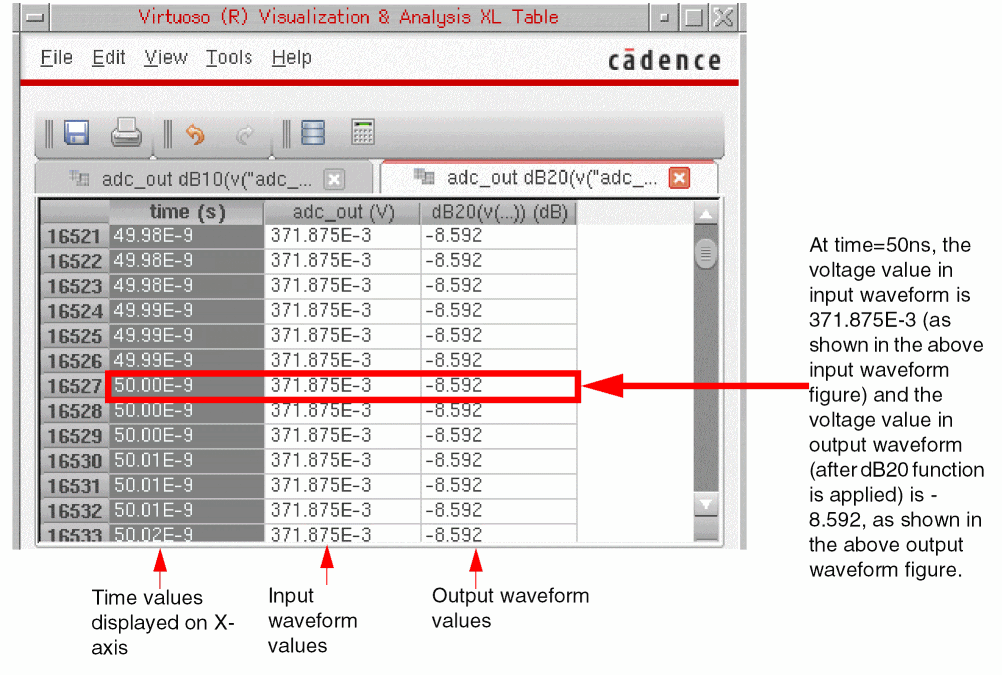Screen dimensions: 1002x675
Task: Click the orange Undo arrow icon
Action: 195,134
